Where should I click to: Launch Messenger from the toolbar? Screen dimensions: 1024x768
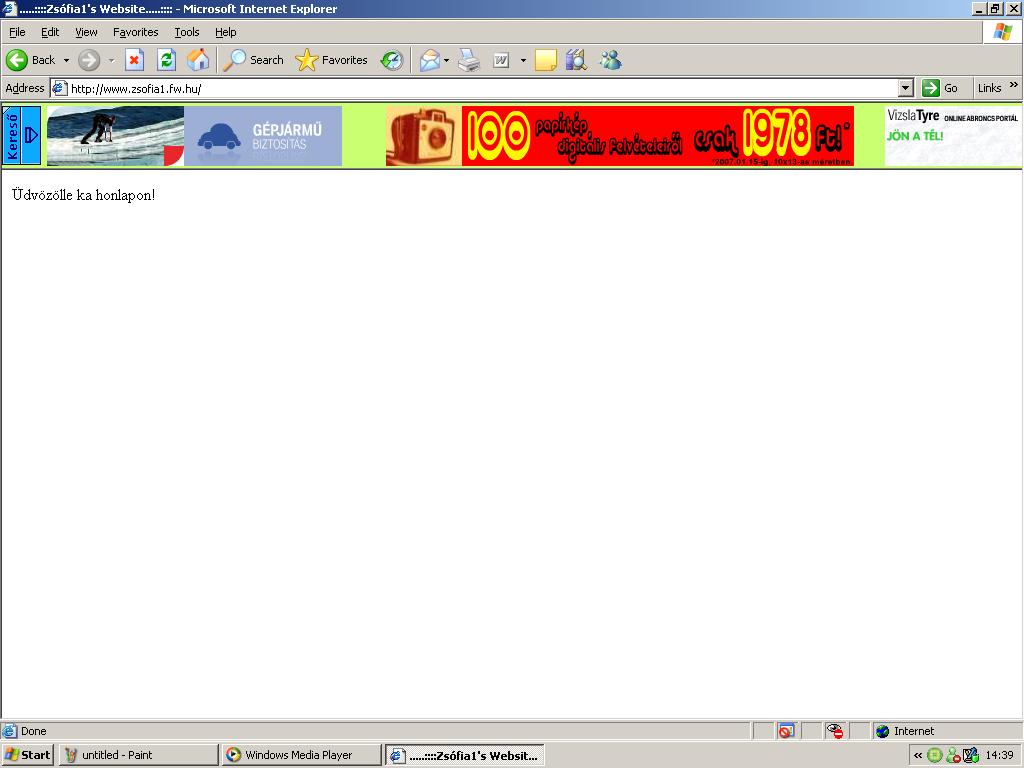click(610, 60)
